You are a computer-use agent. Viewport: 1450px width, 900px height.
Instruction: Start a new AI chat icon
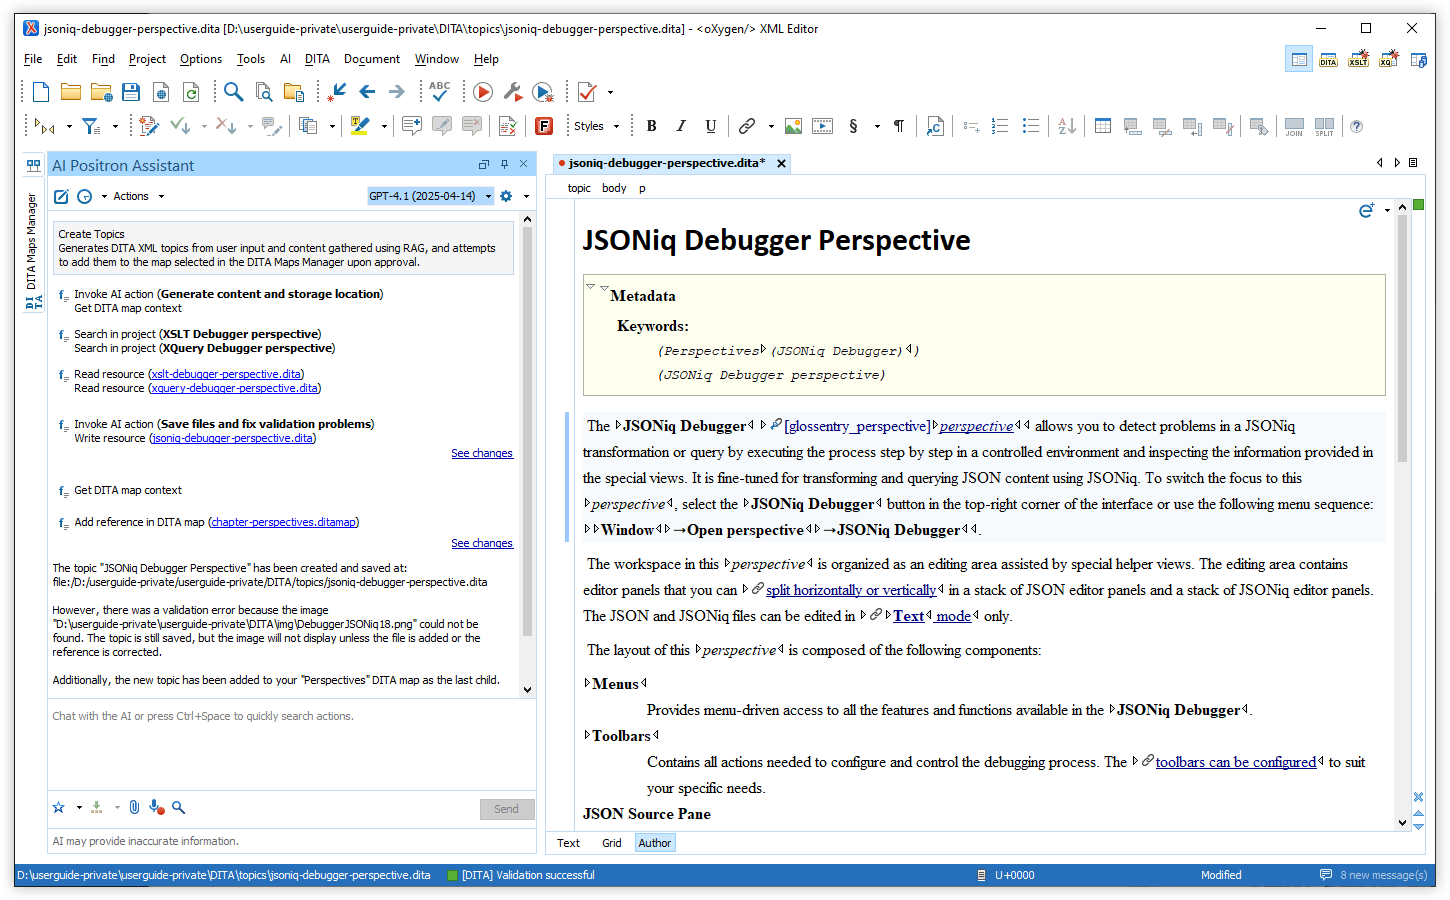(x=61, y=196)
